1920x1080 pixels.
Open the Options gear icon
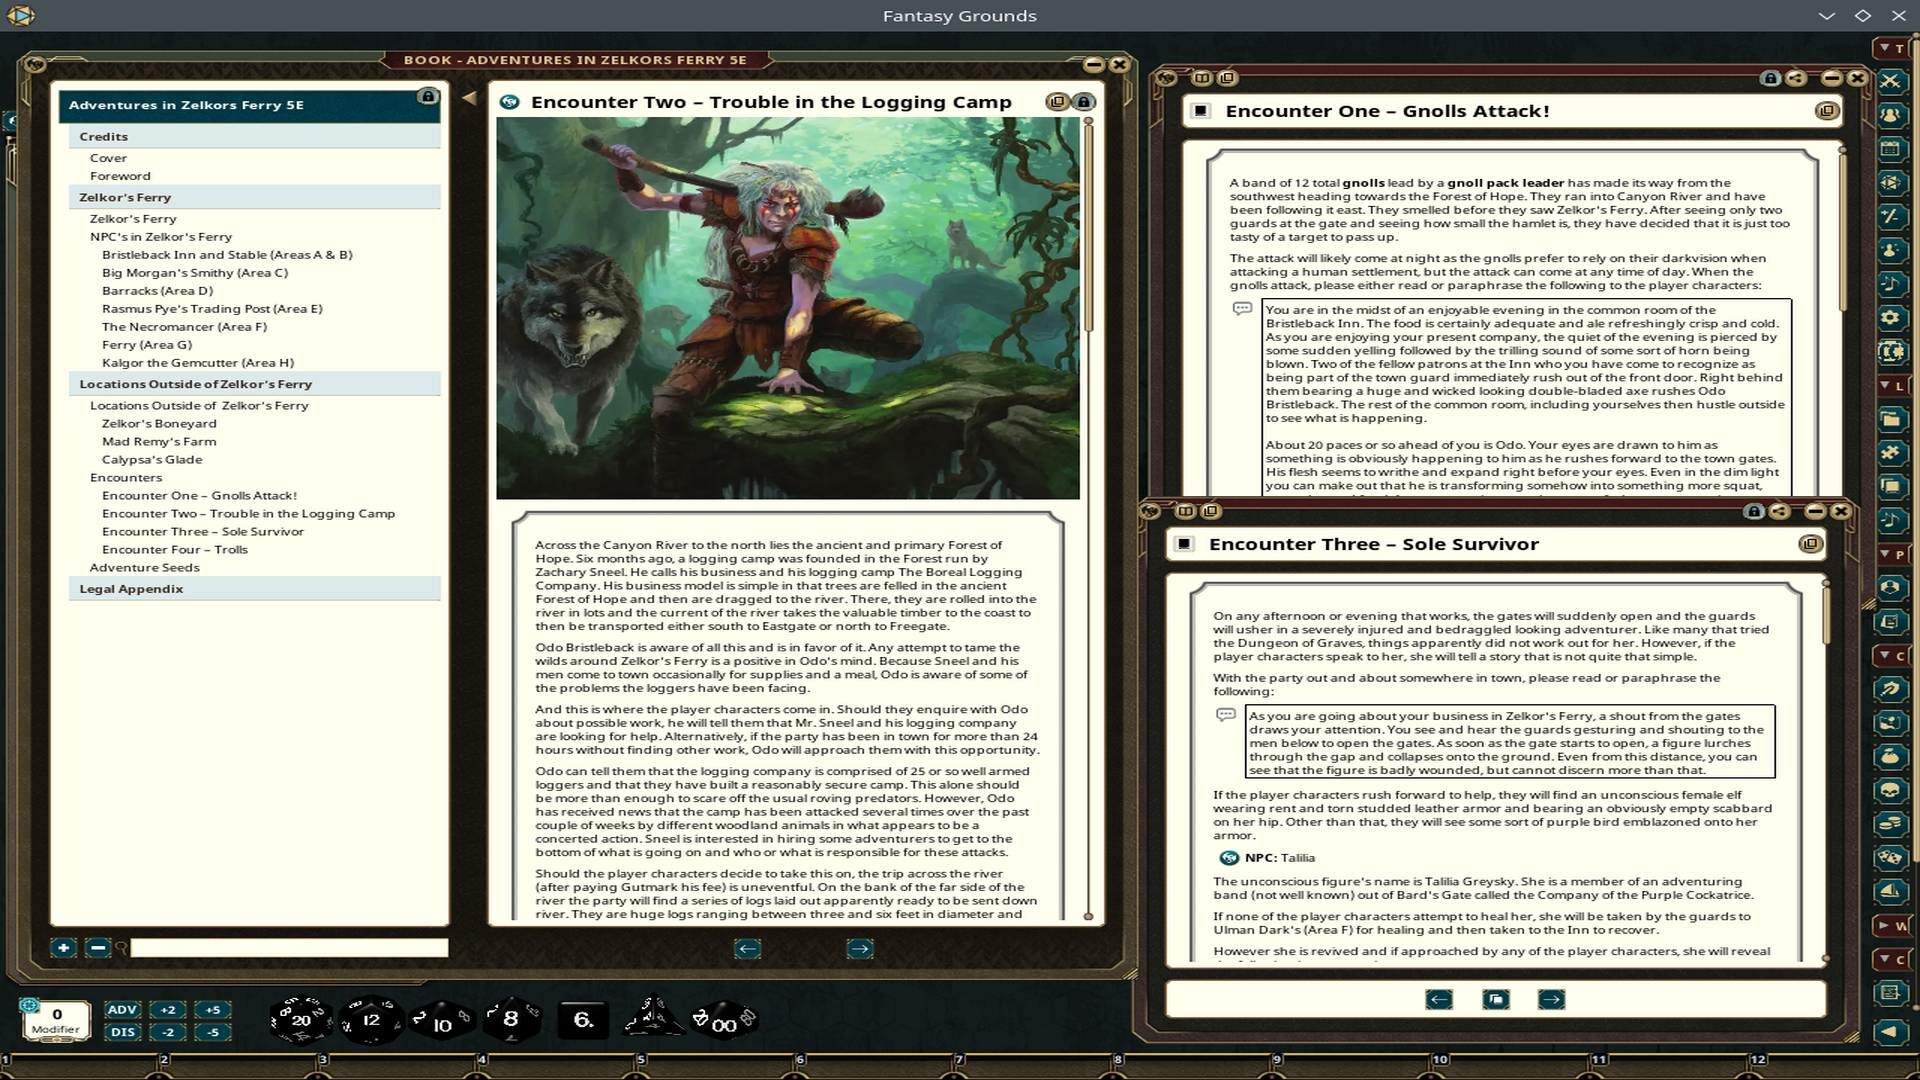click(x=1893, y=318)
